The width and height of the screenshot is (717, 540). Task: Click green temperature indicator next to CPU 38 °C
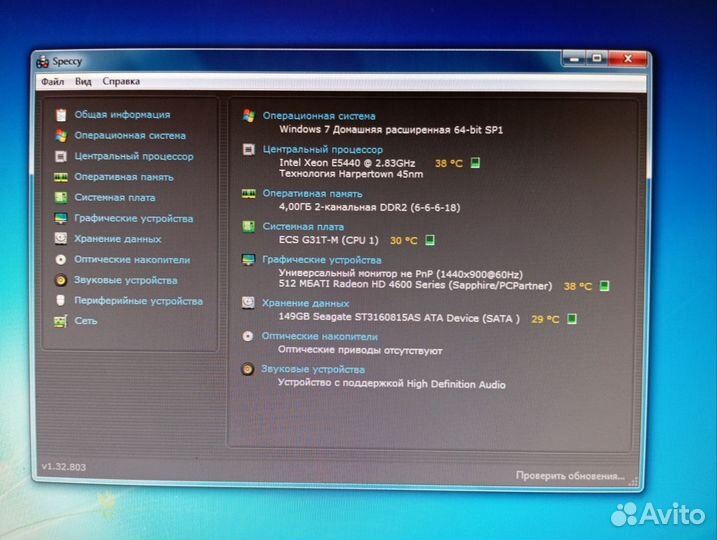[x=475, y=163]
